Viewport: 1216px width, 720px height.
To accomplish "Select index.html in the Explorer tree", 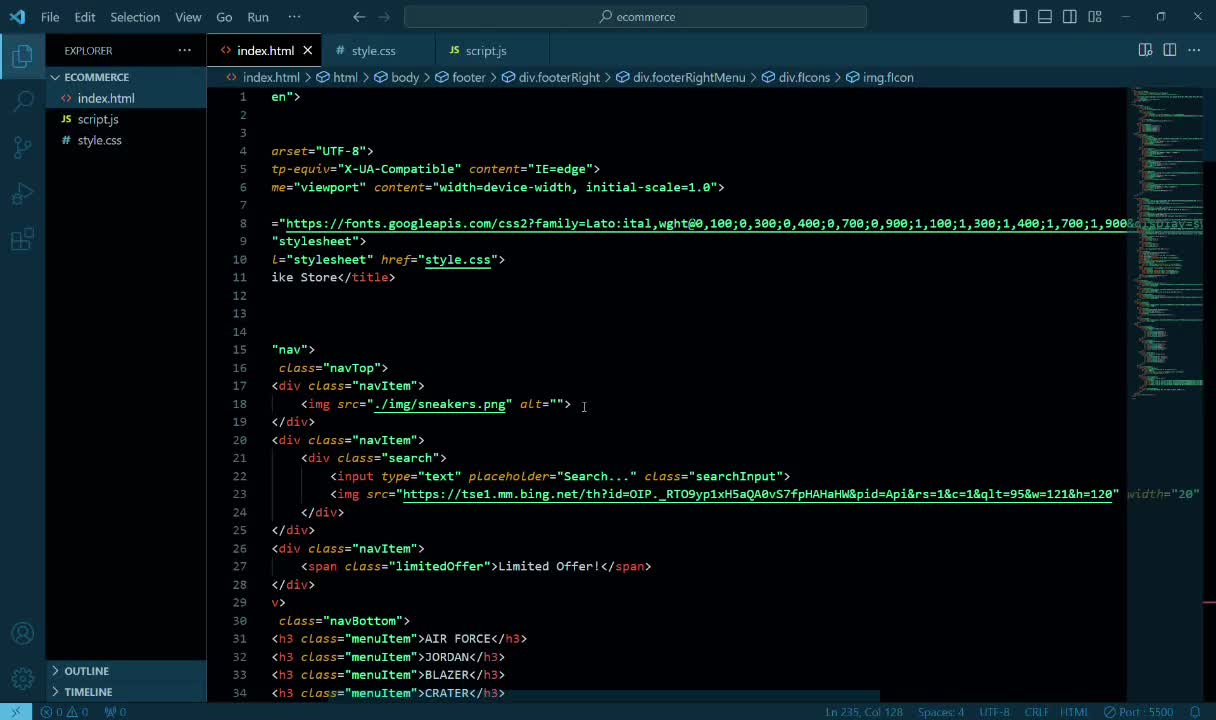I will (x=126, y=98).
